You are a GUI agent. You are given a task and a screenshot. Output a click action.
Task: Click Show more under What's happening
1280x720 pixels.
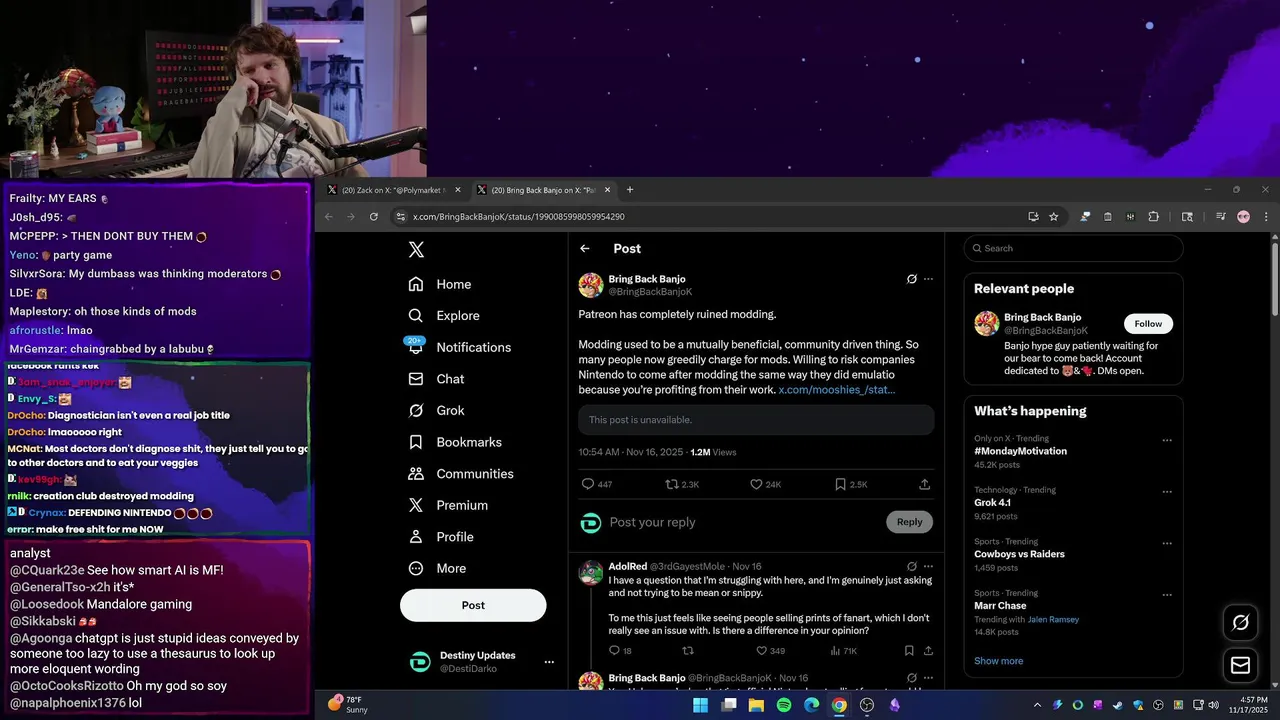click(x=998, y=661)
